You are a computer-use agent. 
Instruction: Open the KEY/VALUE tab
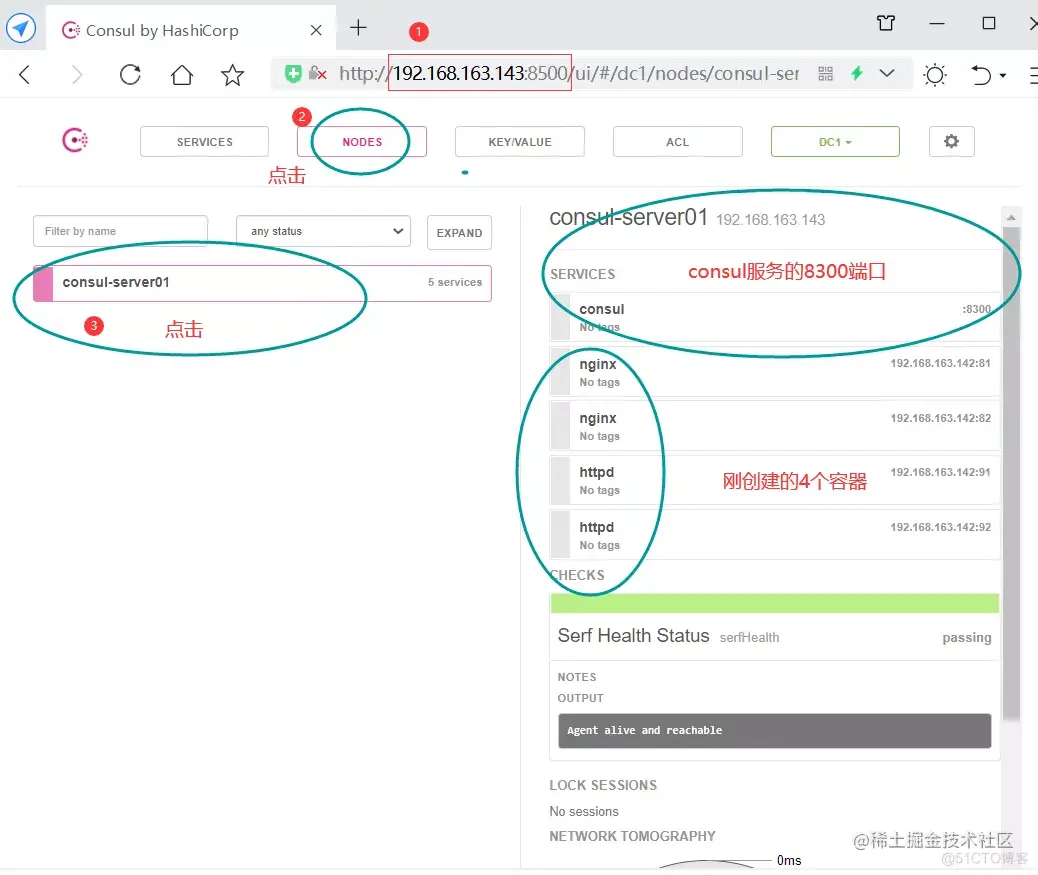pos(520,142)
